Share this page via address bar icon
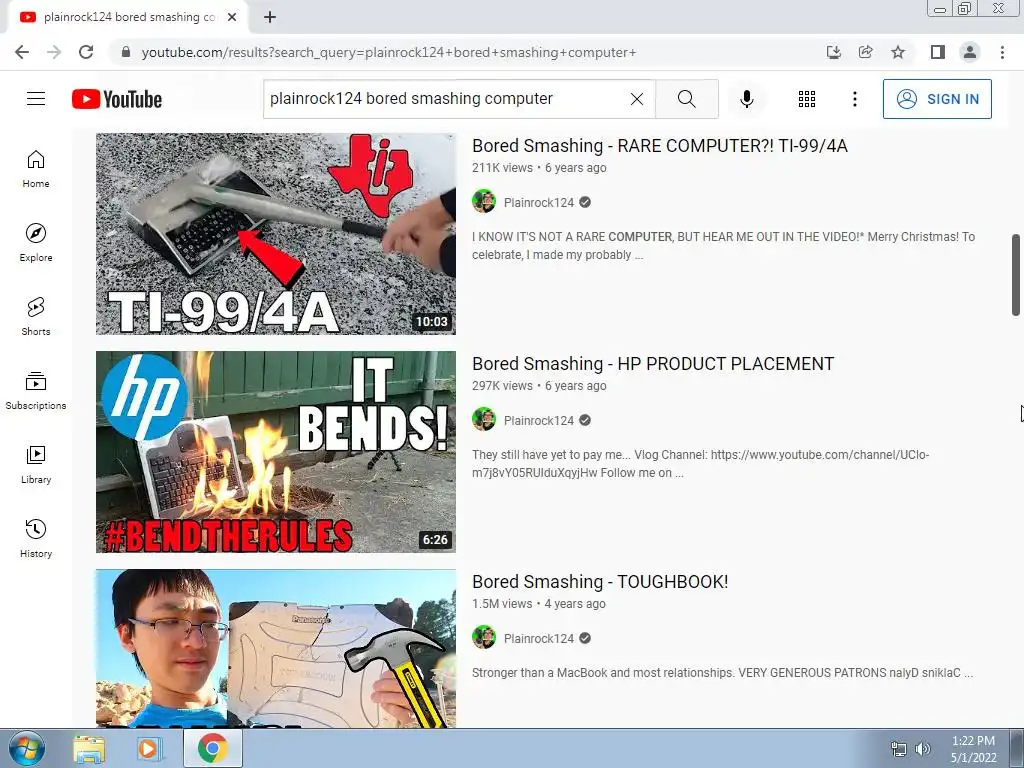Viewport: 1024px width, 768px height. click(866, 52)
